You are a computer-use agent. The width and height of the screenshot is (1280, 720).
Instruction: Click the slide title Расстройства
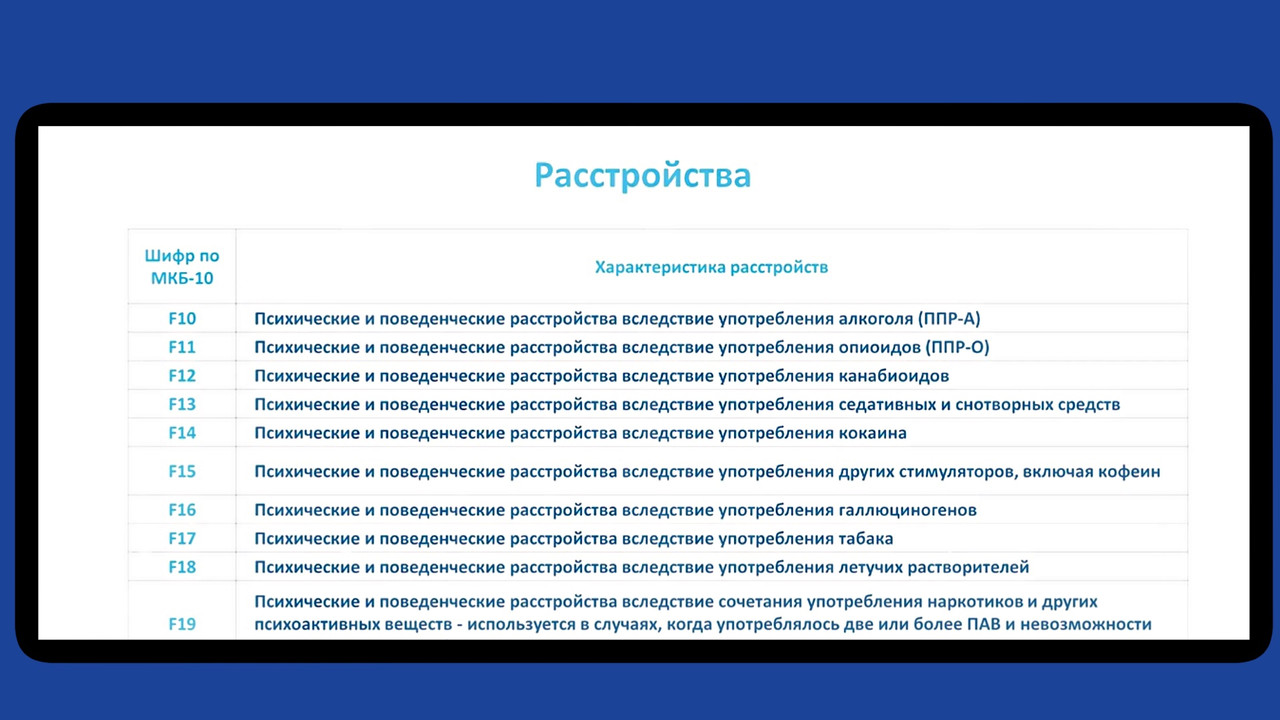point(642,176)
